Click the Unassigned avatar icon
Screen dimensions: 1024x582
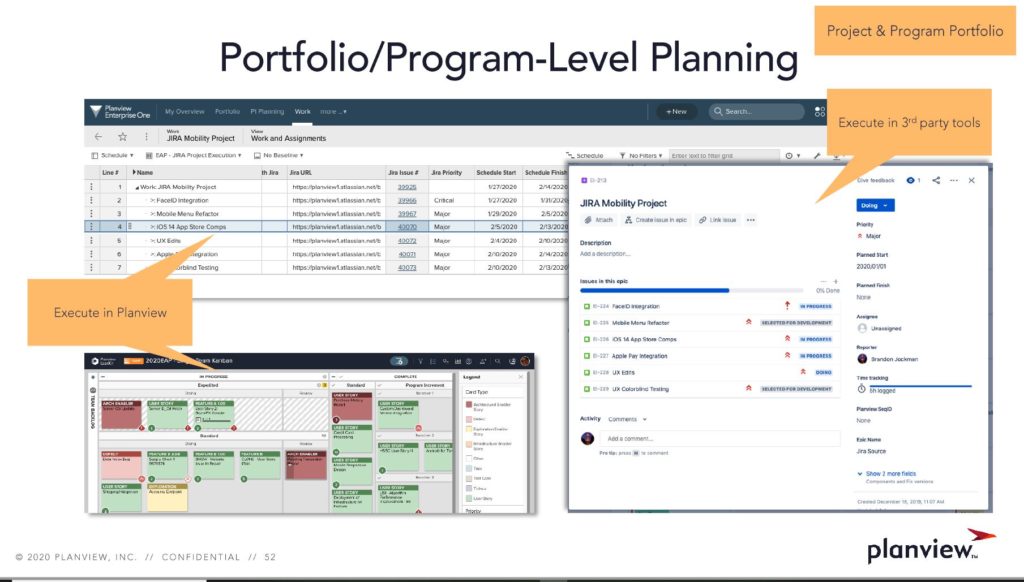pyautogui.click(x=862, y=328)
